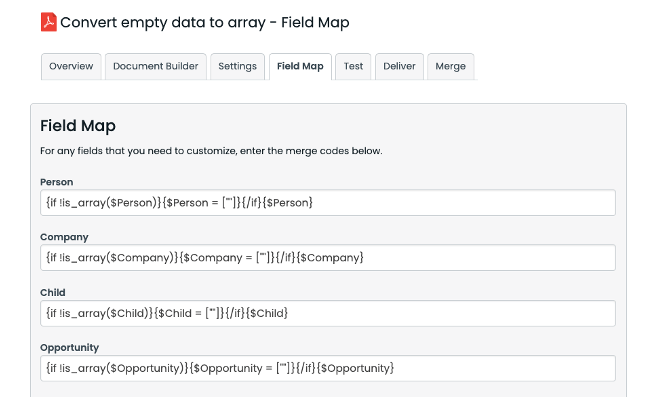Click the Person field label
Viewport: 659px width, 400px height.
click(57, 182)
